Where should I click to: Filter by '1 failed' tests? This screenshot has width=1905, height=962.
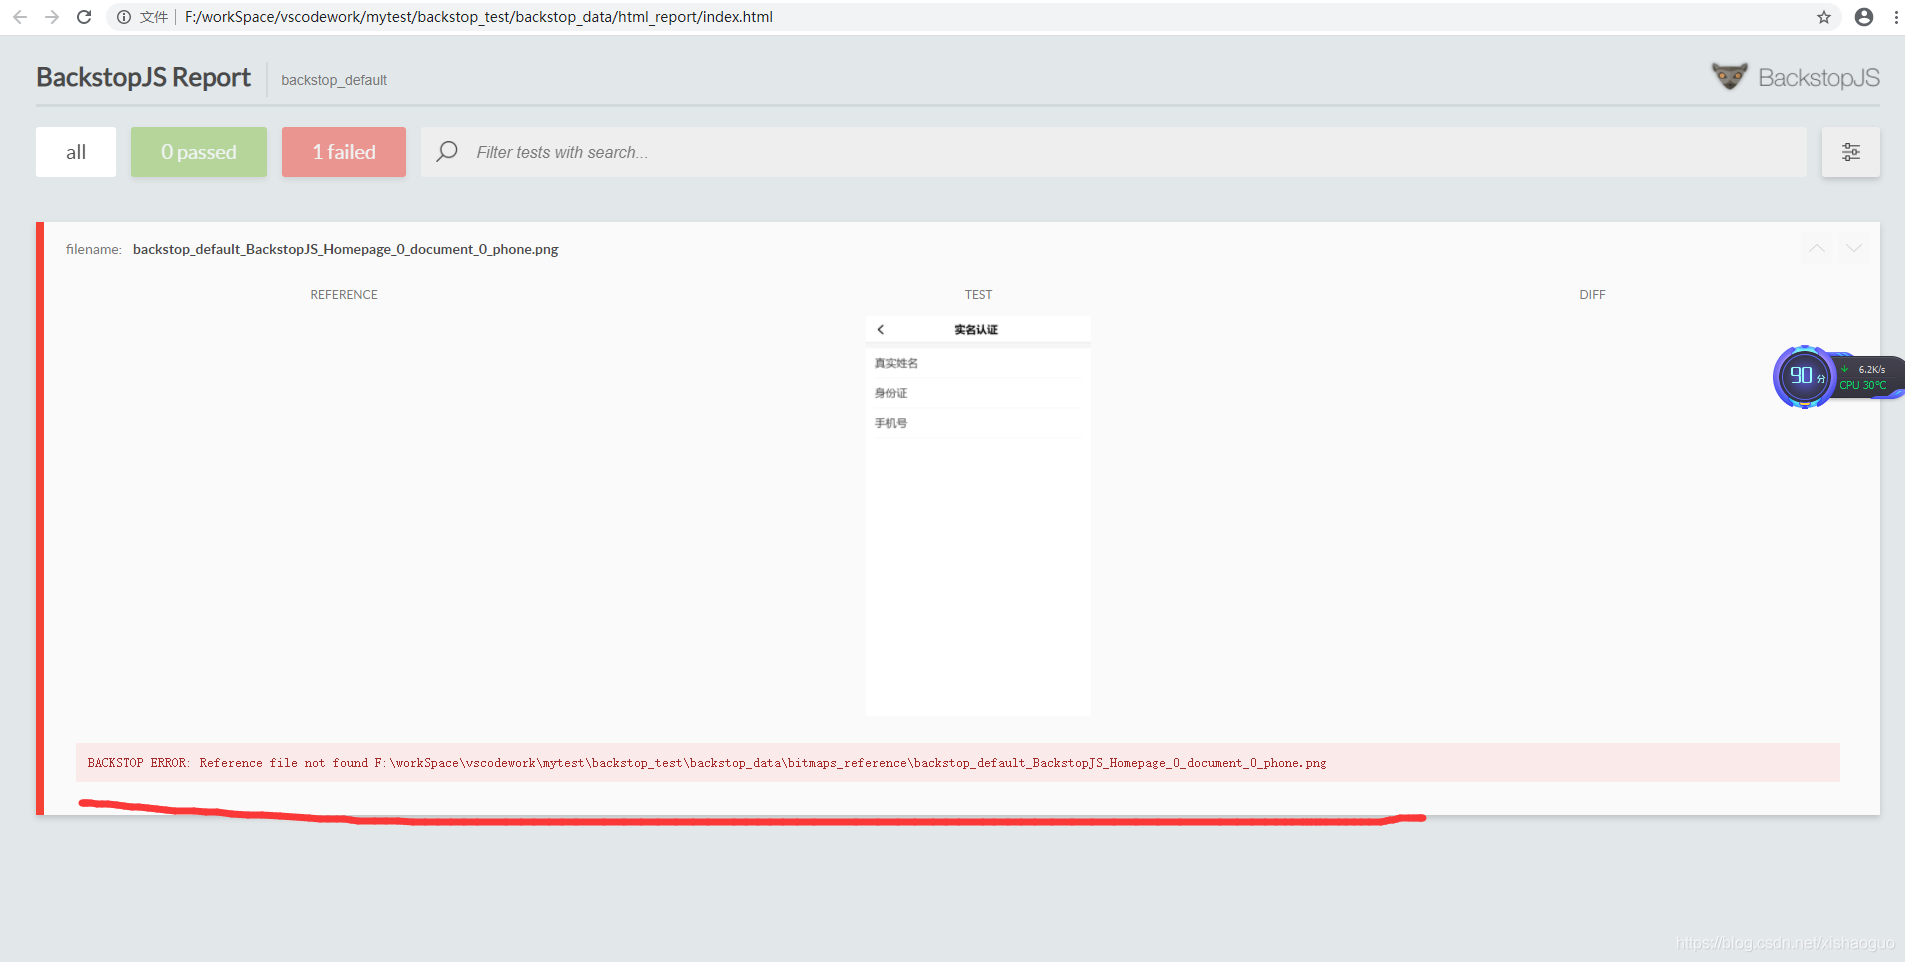(x=344, y=152)
